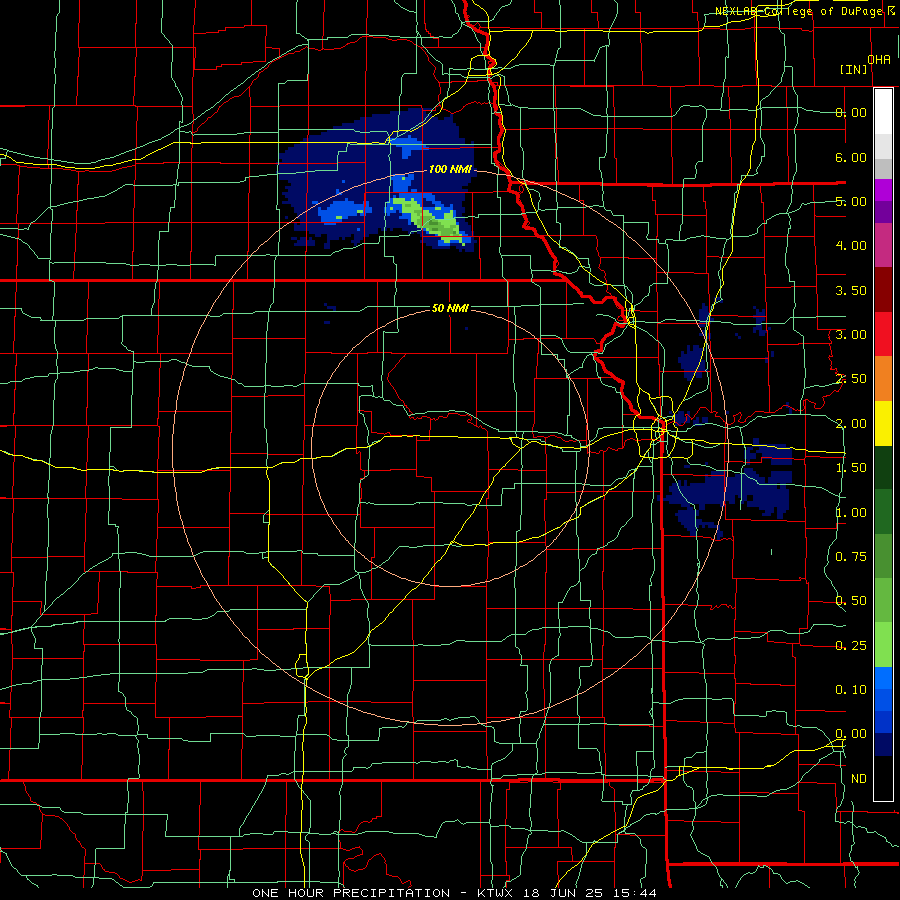This screenshot has height=900, width=900.
Task: Select the 6.00 legend value
Action: [851, 157]
